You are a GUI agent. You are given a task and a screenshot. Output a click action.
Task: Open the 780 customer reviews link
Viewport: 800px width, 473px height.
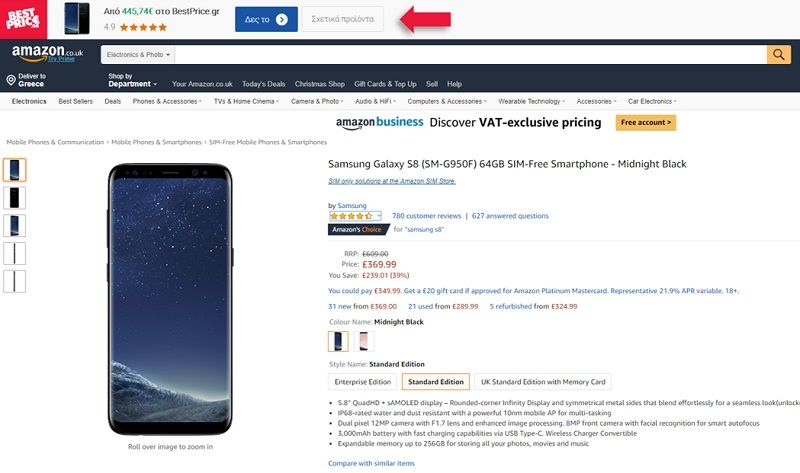tap(426, 216)
